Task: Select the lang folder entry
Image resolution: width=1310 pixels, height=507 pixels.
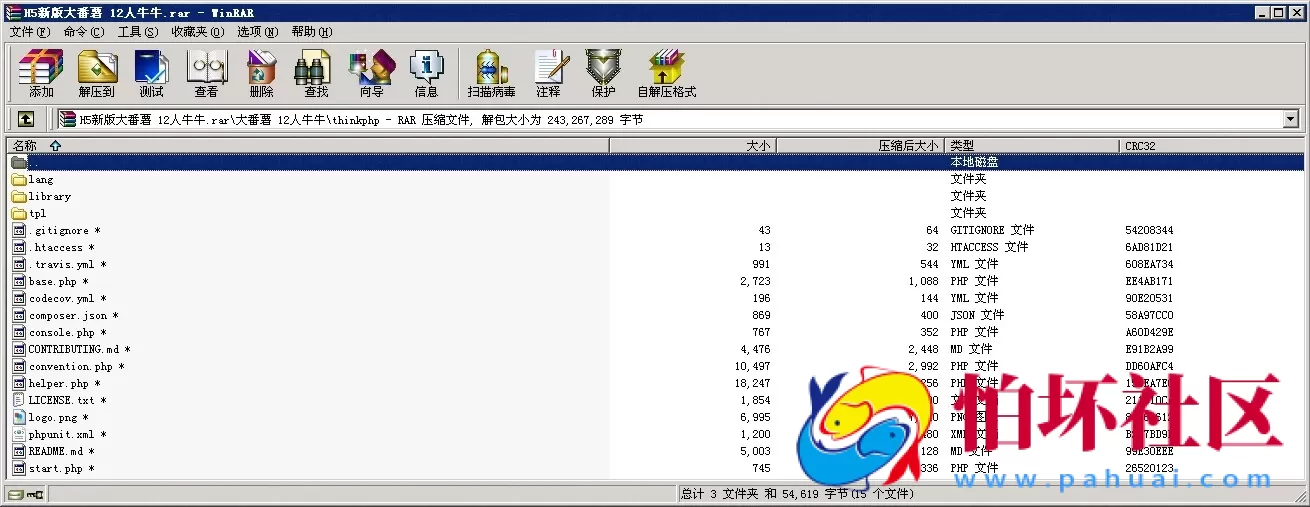Action: point(41,180)
